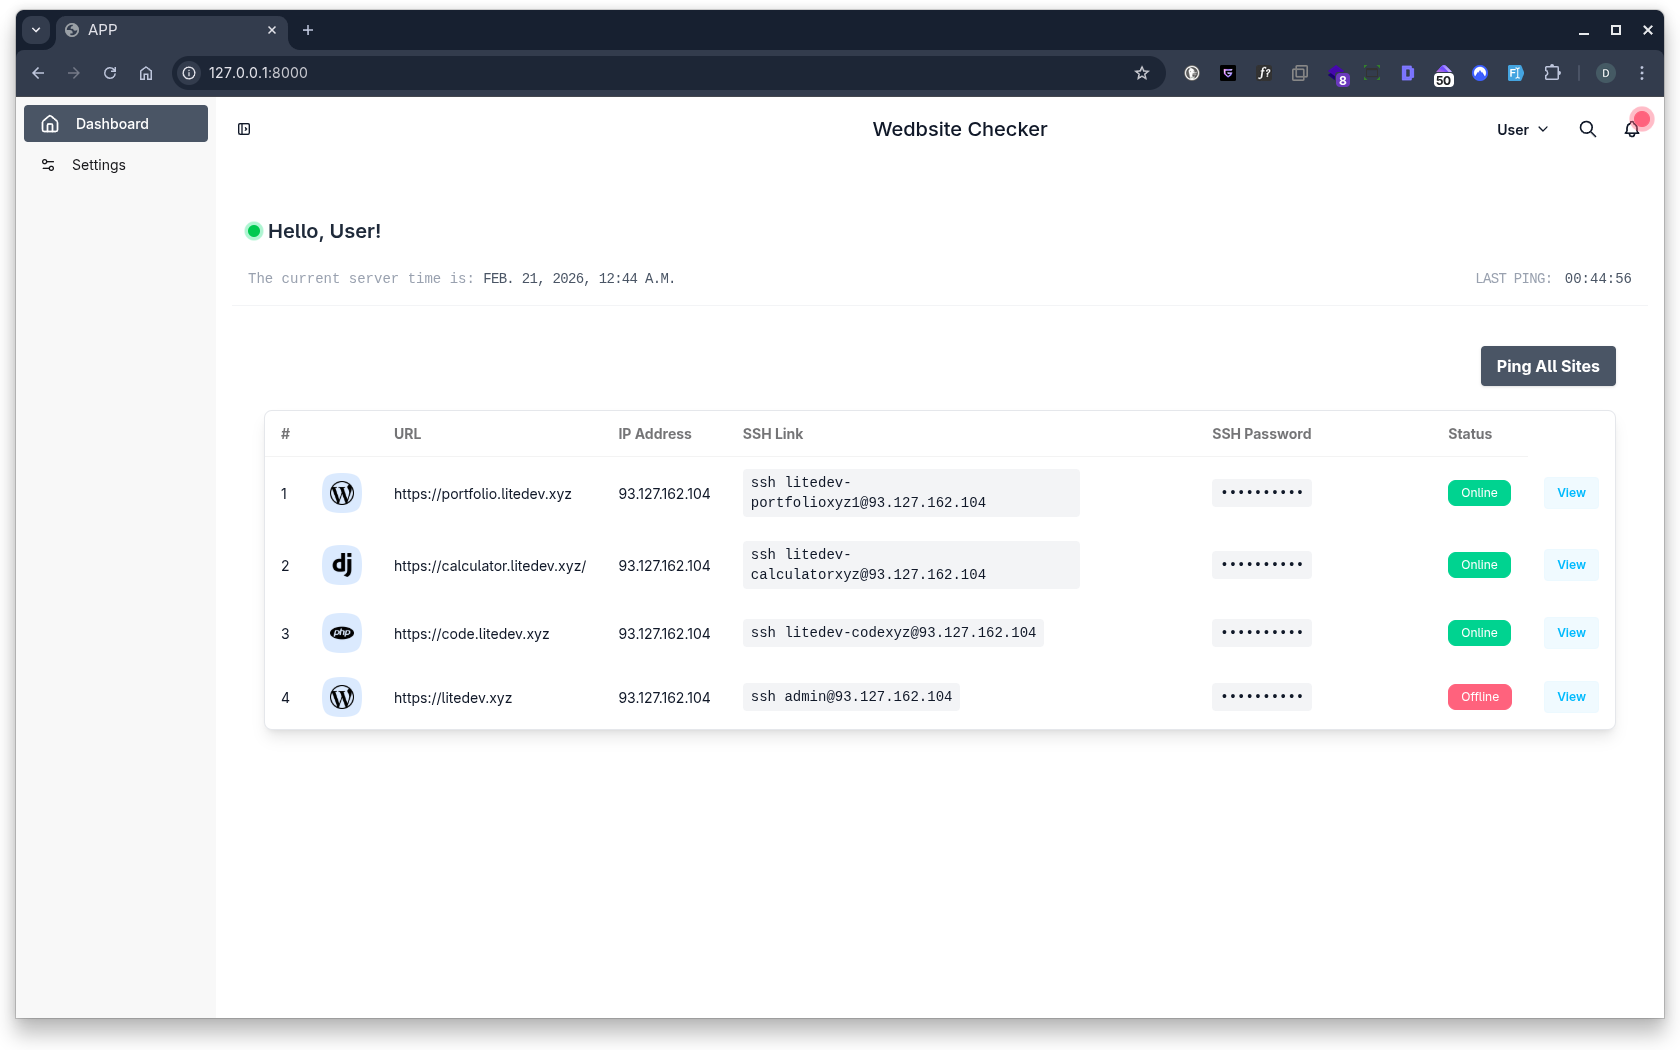
Task: Click the WordPress icon for portfolio.litedev.xyz
Action: [x=342, y=493]
